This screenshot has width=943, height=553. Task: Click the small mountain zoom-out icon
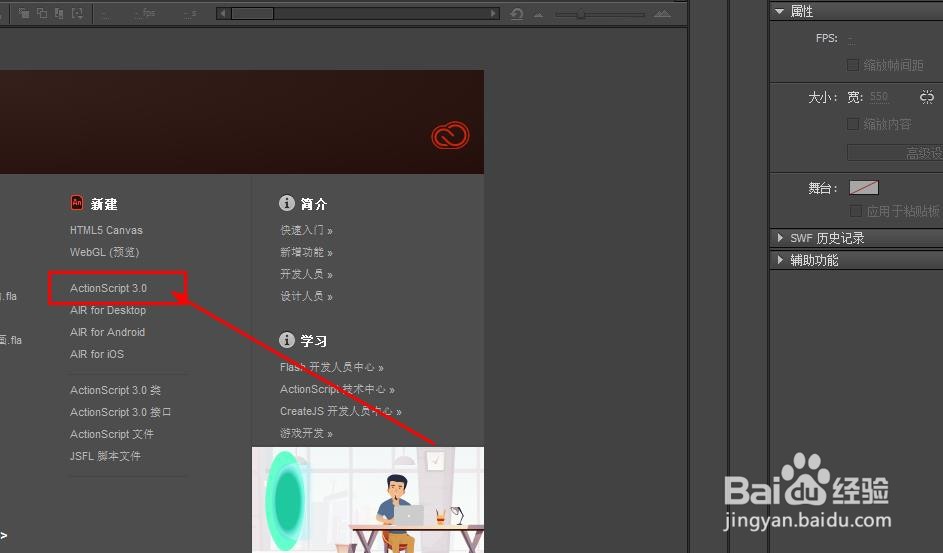pos(538,14)
